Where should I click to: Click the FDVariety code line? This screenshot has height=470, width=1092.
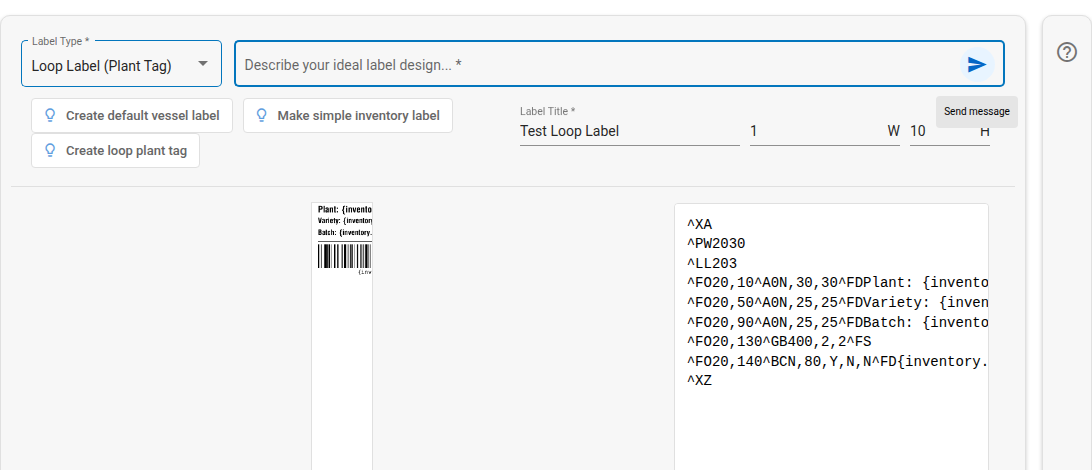coord(837,303)
